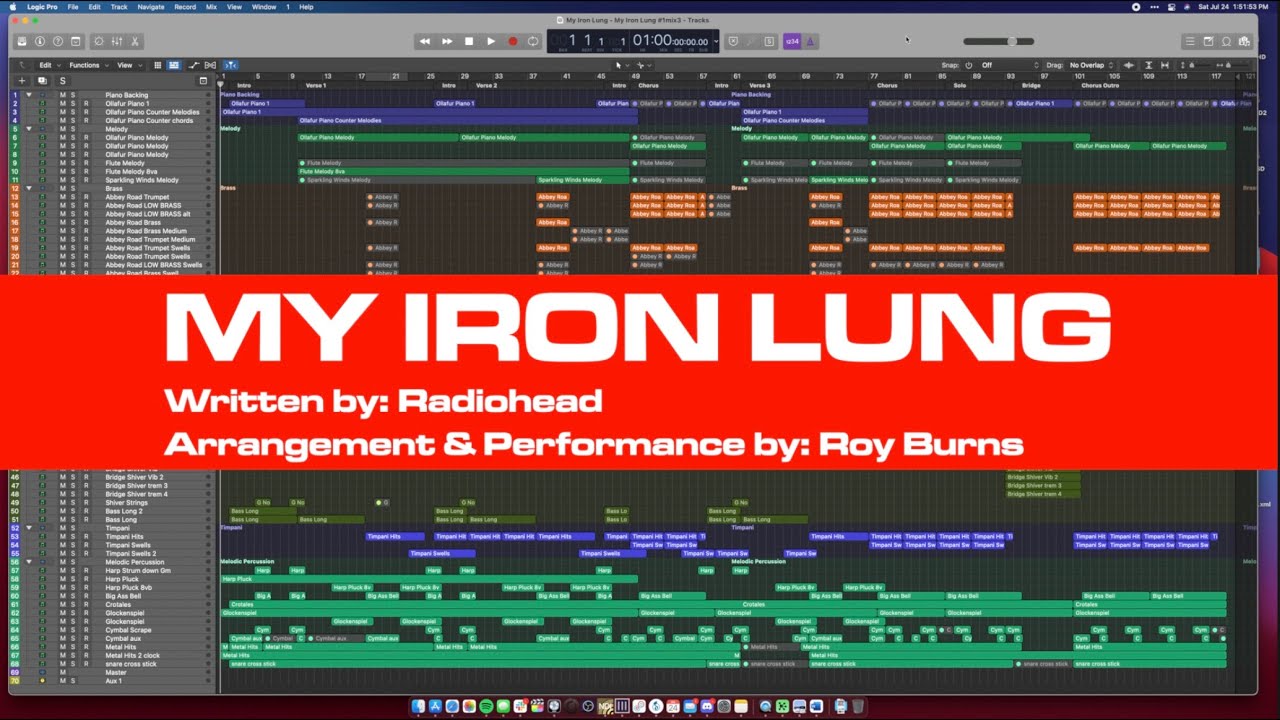
Task: Adjust the master volume slider
Action: coord(1013,41)
